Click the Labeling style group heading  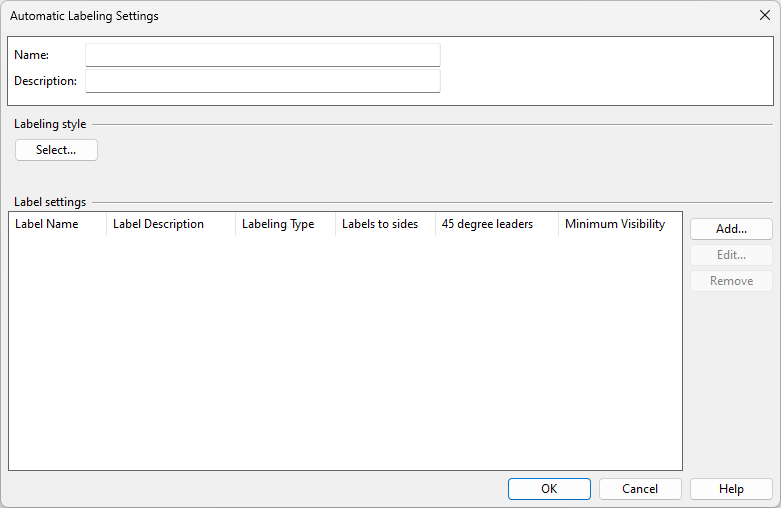[50, 124]
